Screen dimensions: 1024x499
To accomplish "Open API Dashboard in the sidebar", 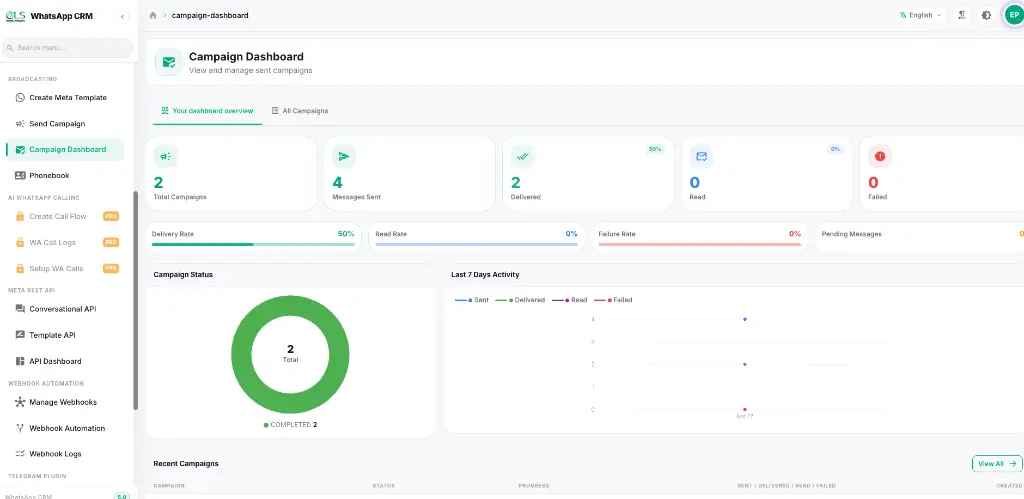I will pos(65,361).
